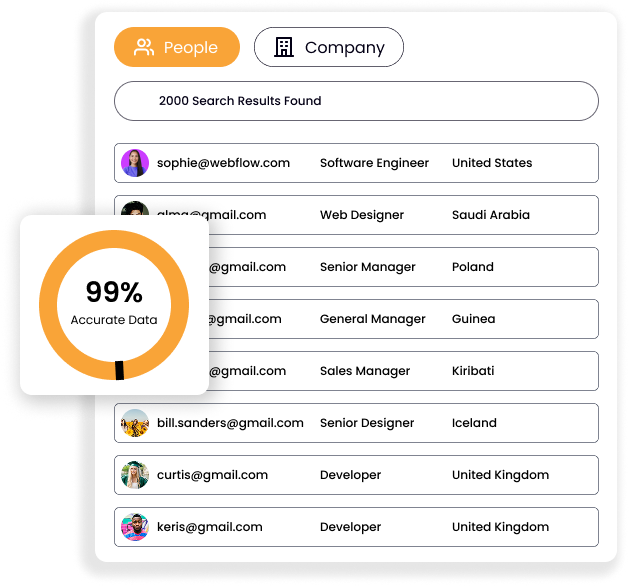
Task: Select the People tab
Action: (x=177, y=47)
